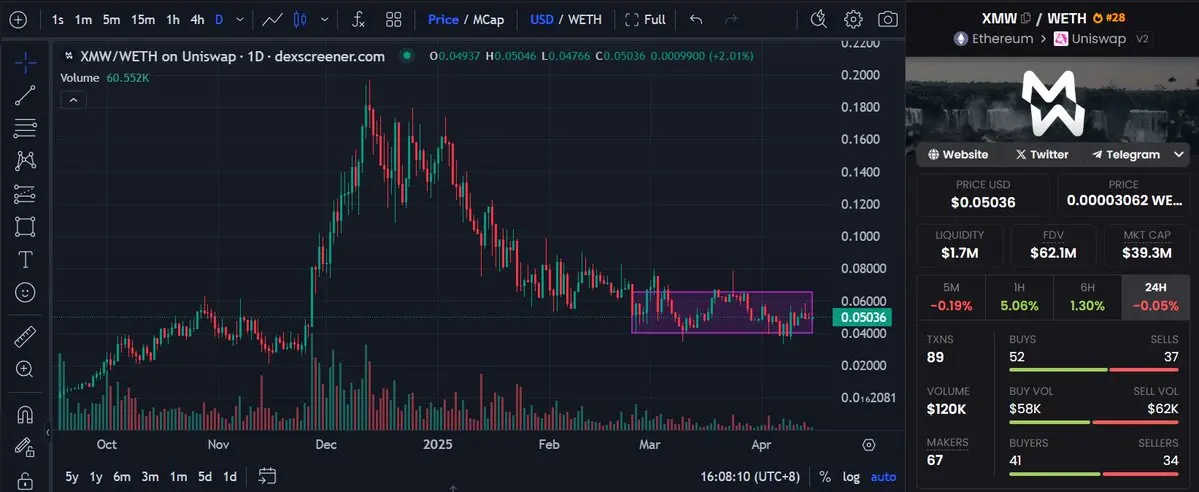1199x492 pixels.
Task: Open the Telegram link
Action: click(x=1126, y=155)
